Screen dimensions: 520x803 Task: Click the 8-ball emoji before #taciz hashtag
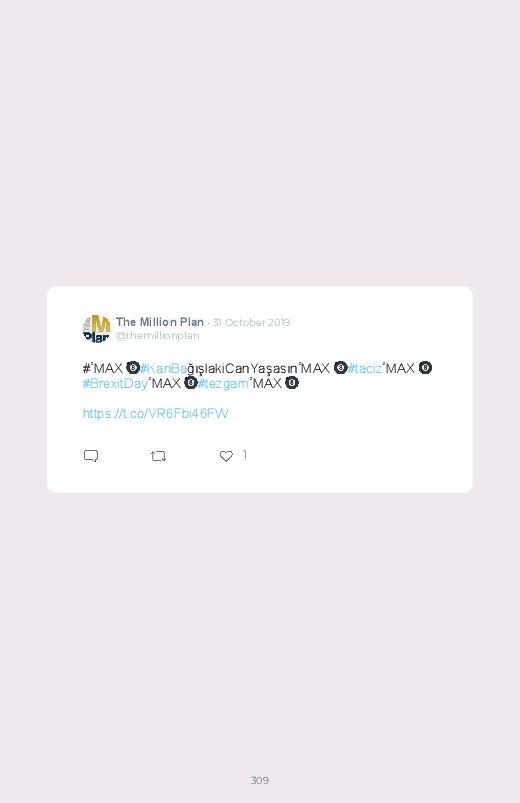coord(340,368)
